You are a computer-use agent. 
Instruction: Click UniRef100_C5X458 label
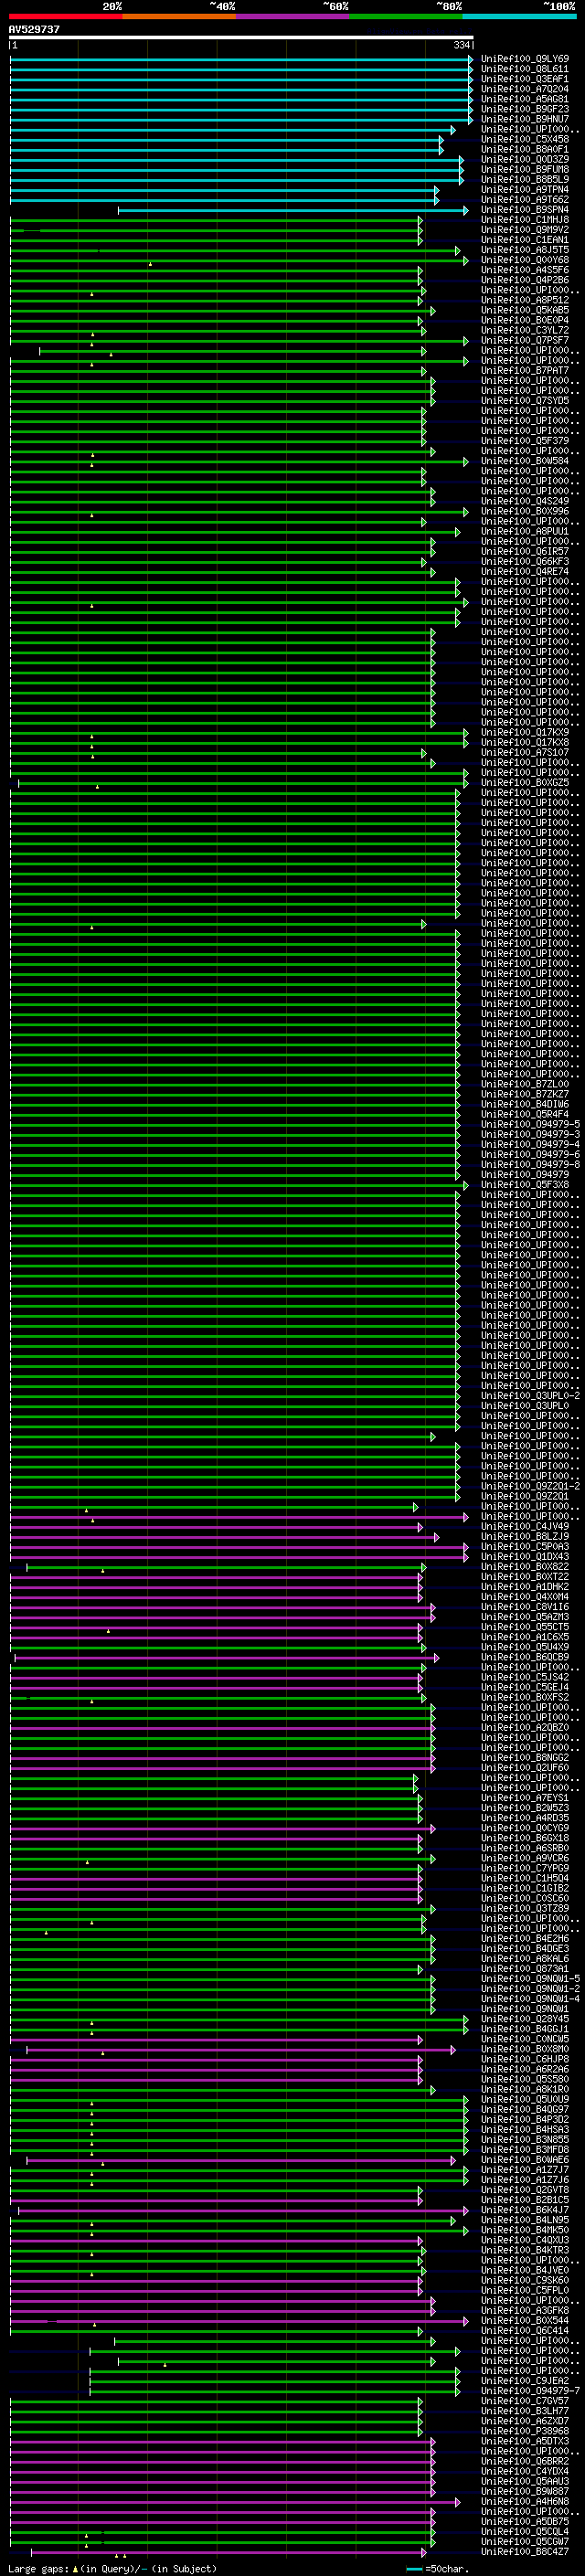click(525, 139)
